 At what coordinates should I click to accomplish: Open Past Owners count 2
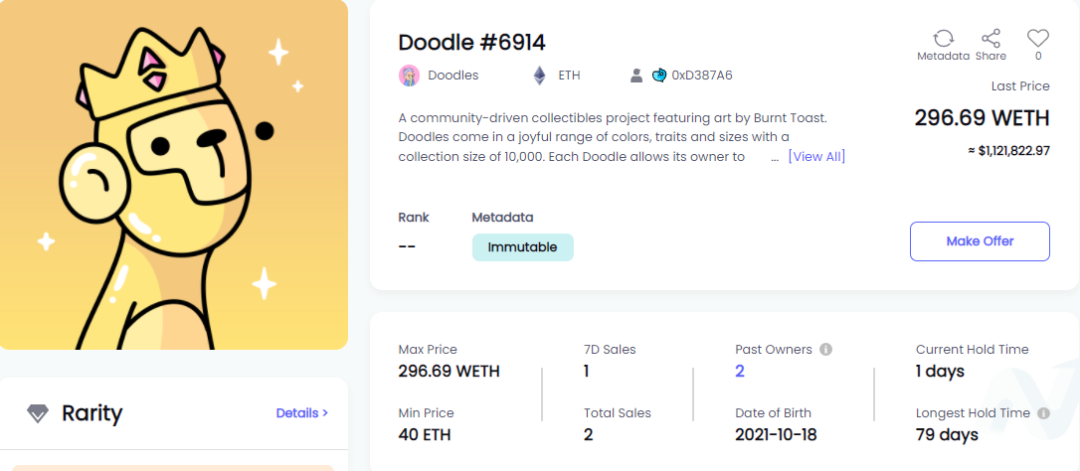point(740,371)
